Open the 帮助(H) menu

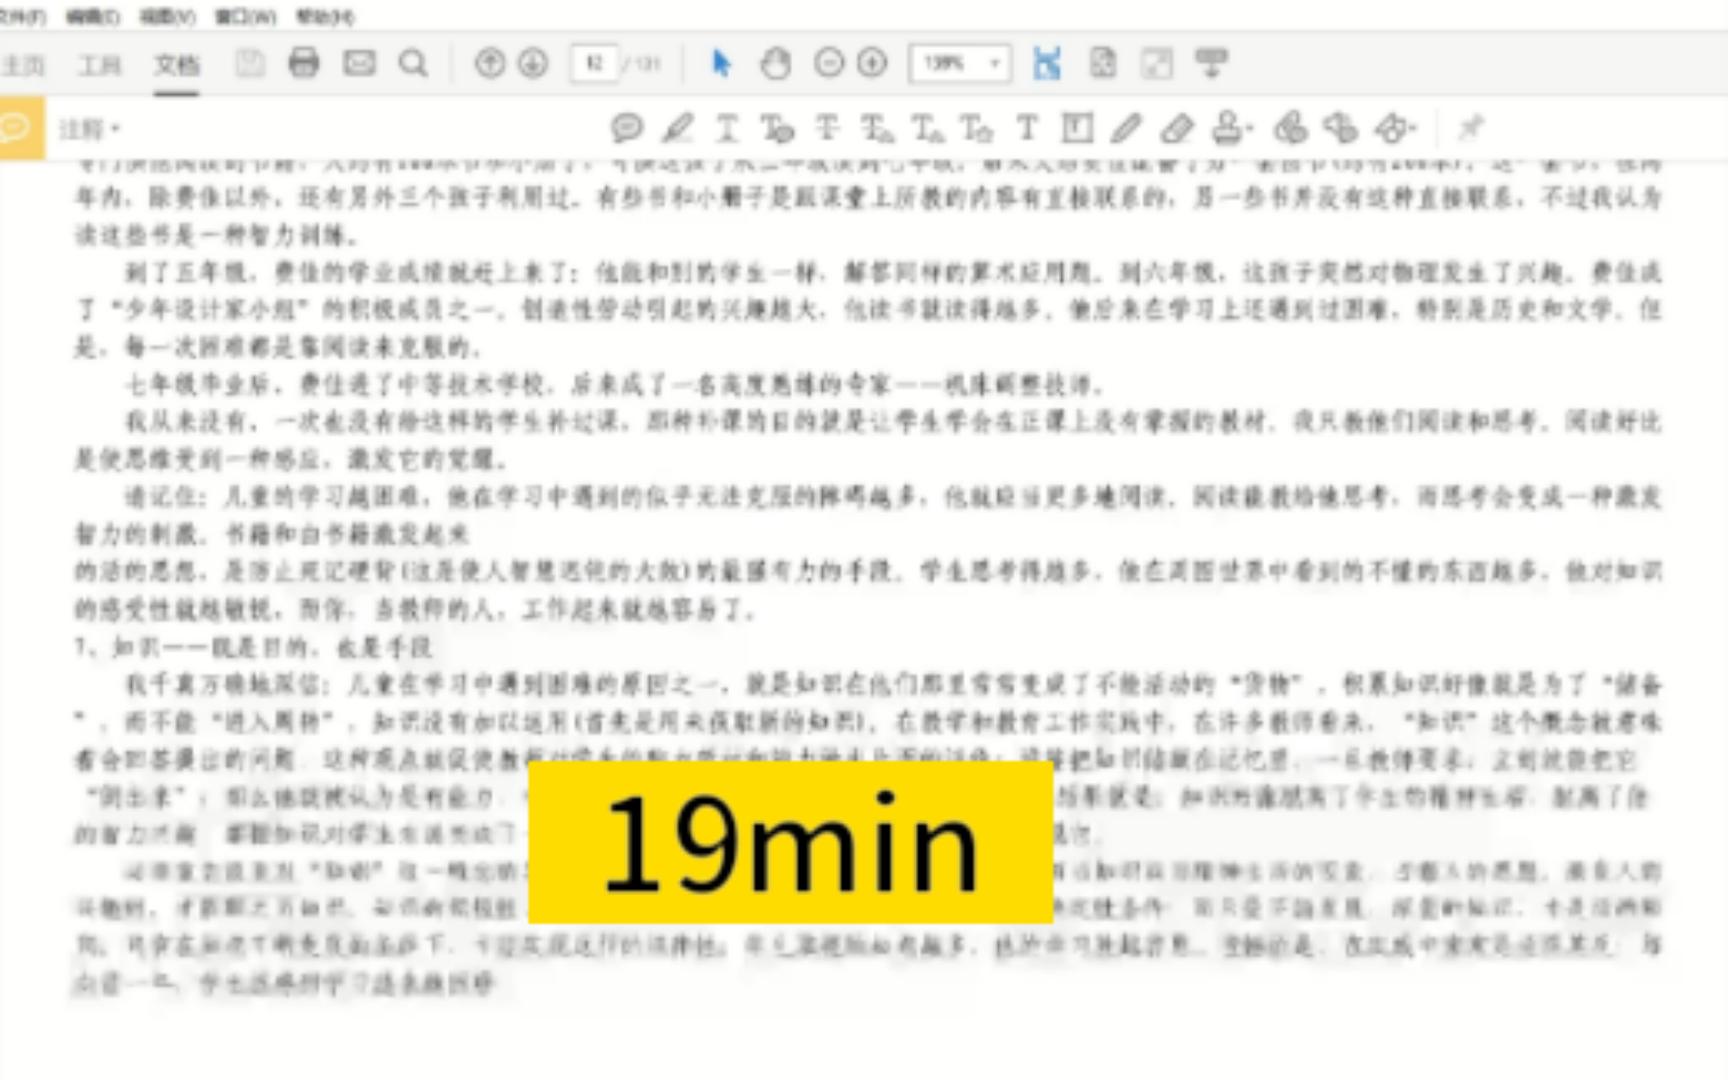click(325, 17)
